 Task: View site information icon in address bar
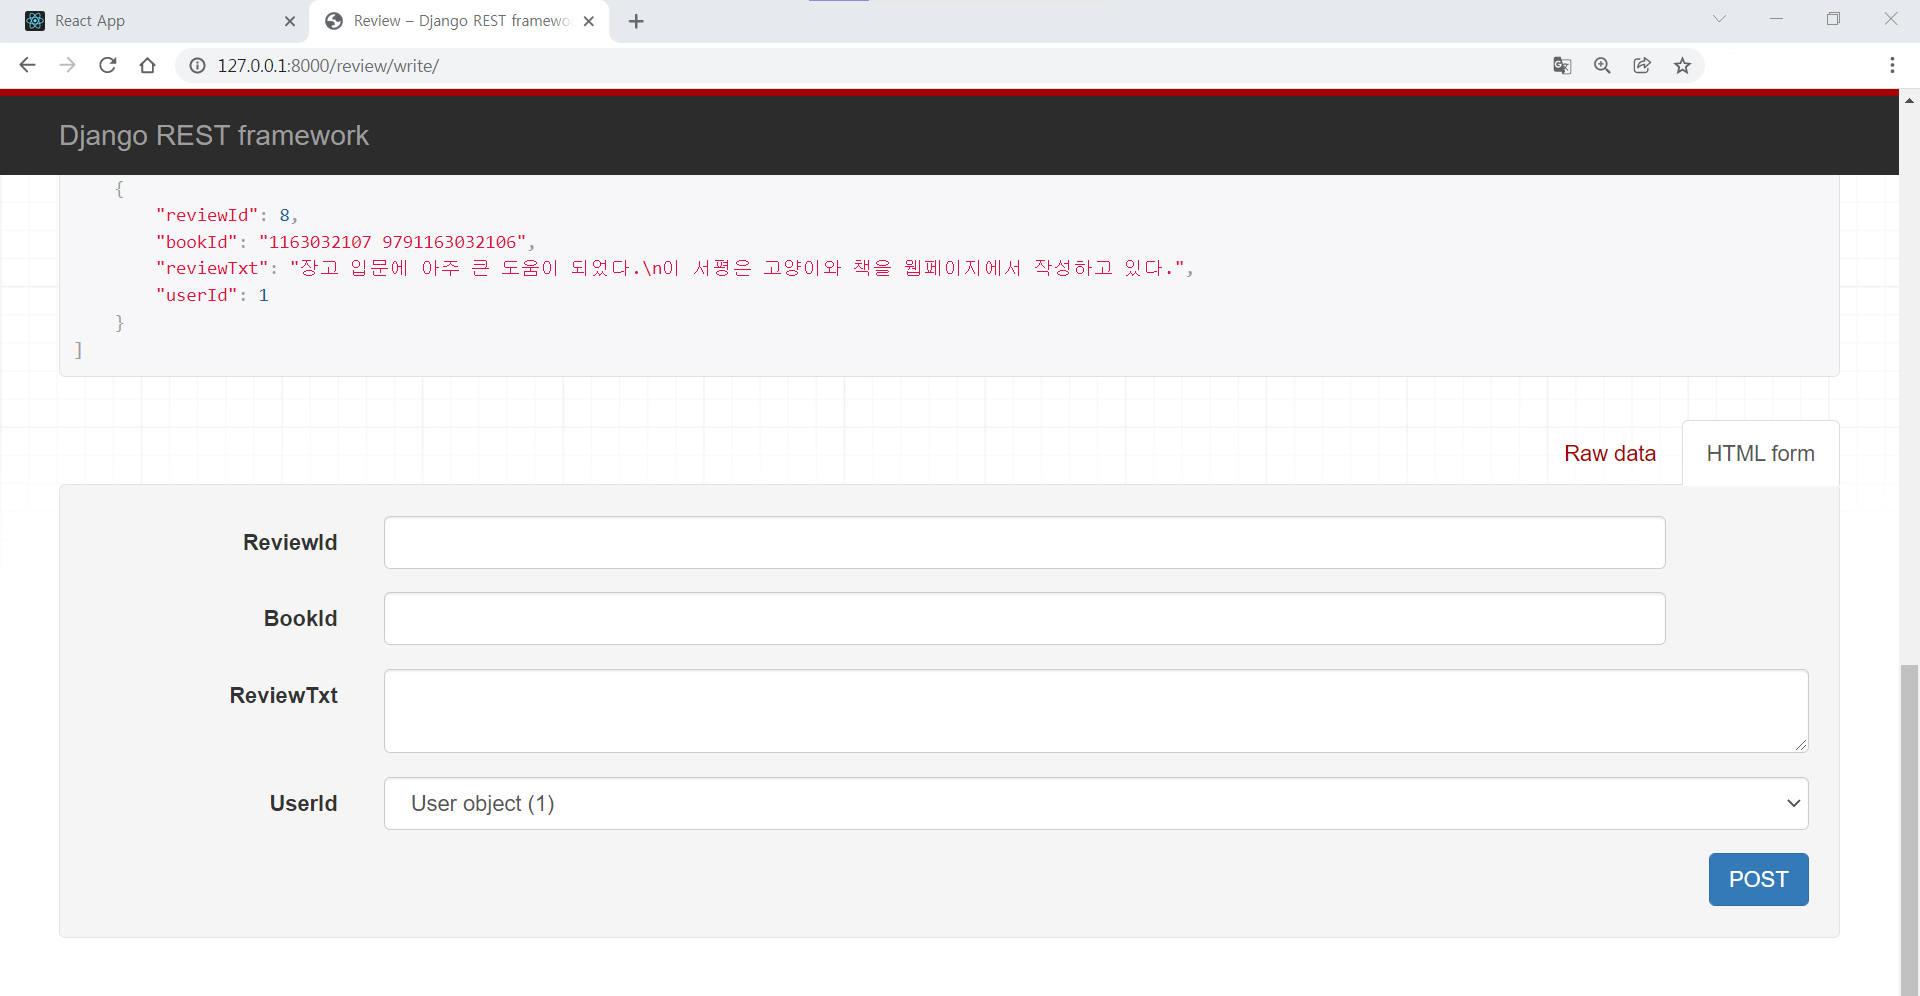coord(197,65)
